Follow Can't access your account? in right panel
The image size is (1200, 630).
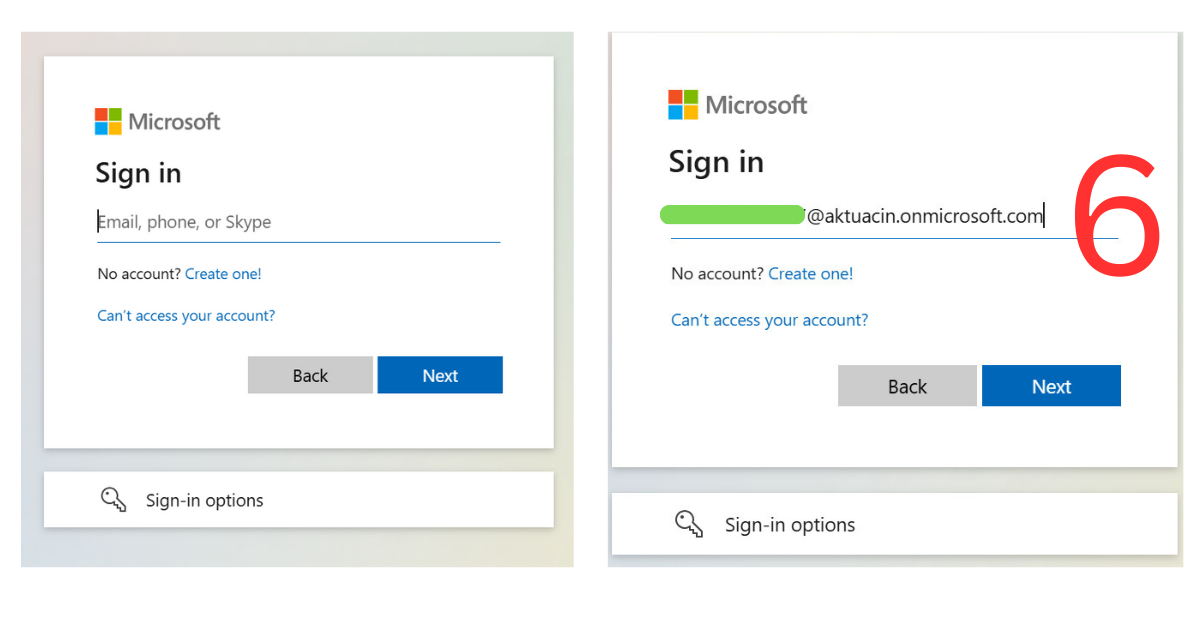click(x=769, y=320)
